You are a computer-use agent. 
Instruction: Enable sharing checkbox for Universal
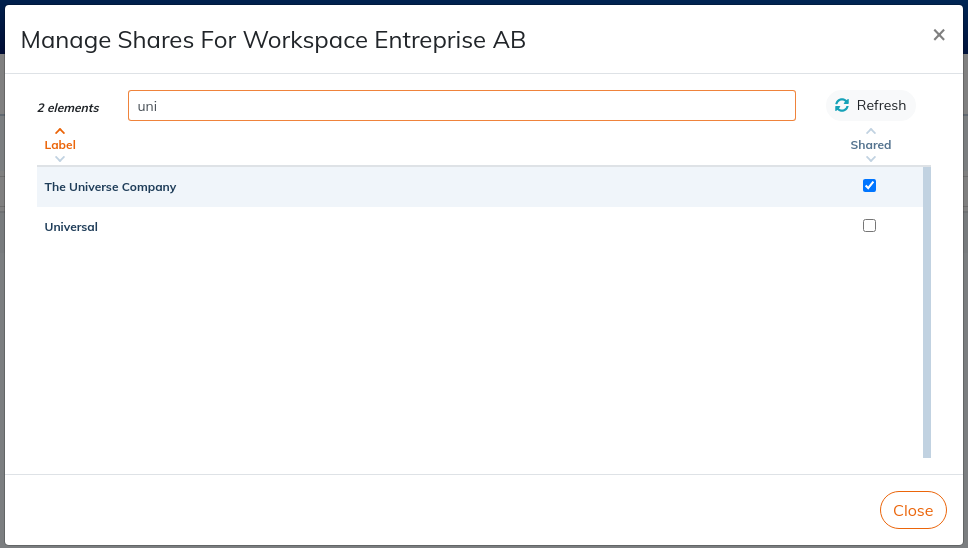click(869, 226)
